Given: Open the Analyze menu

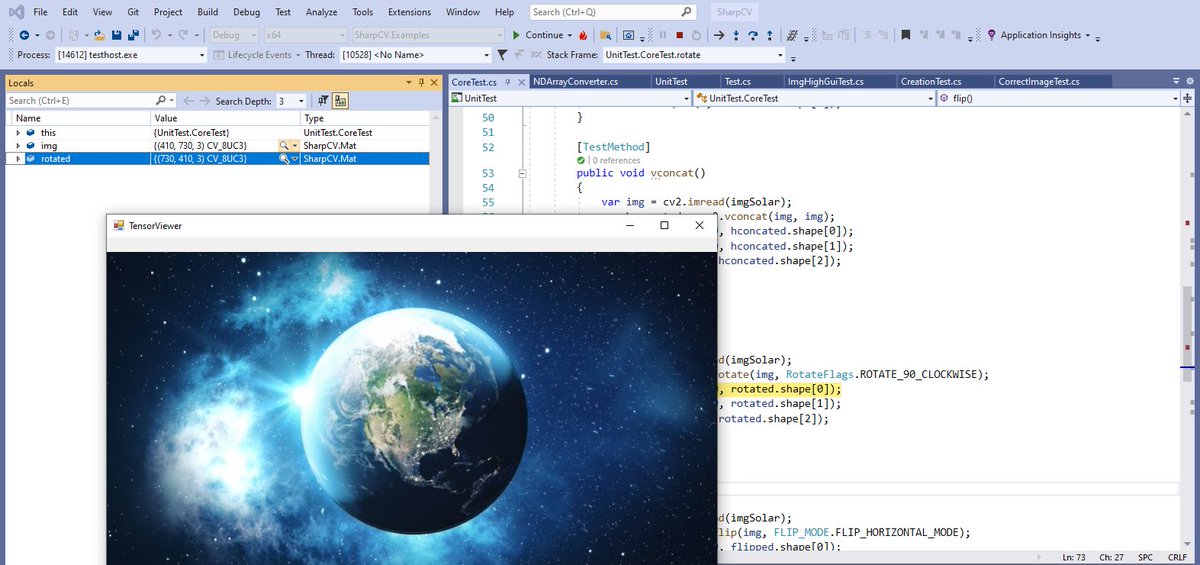Looking at the screenshot, I should (x=321, y=12).
